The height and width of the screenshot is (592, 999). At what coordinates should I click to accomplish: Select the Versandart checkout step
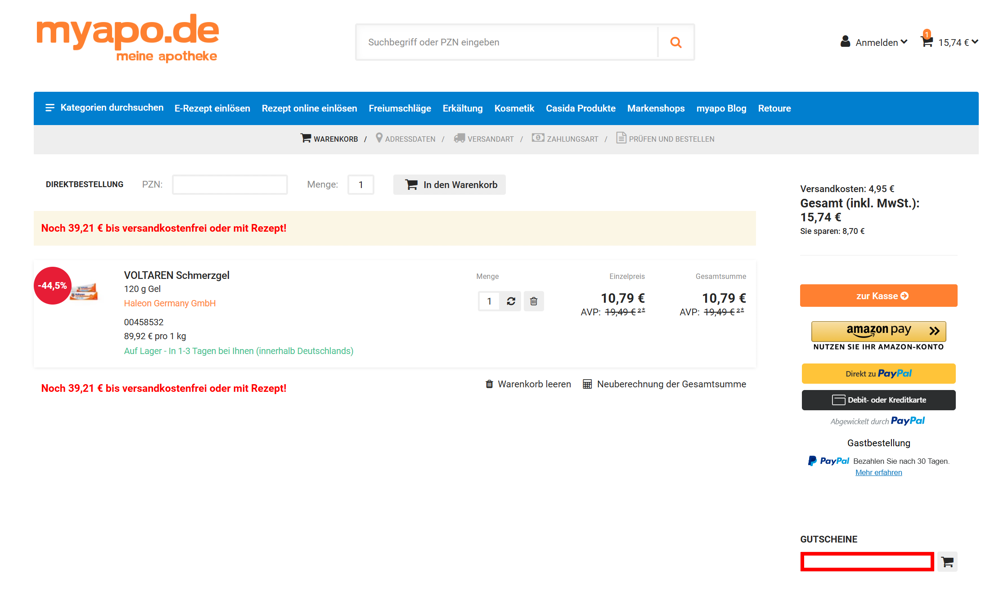(x=484, y=138)
